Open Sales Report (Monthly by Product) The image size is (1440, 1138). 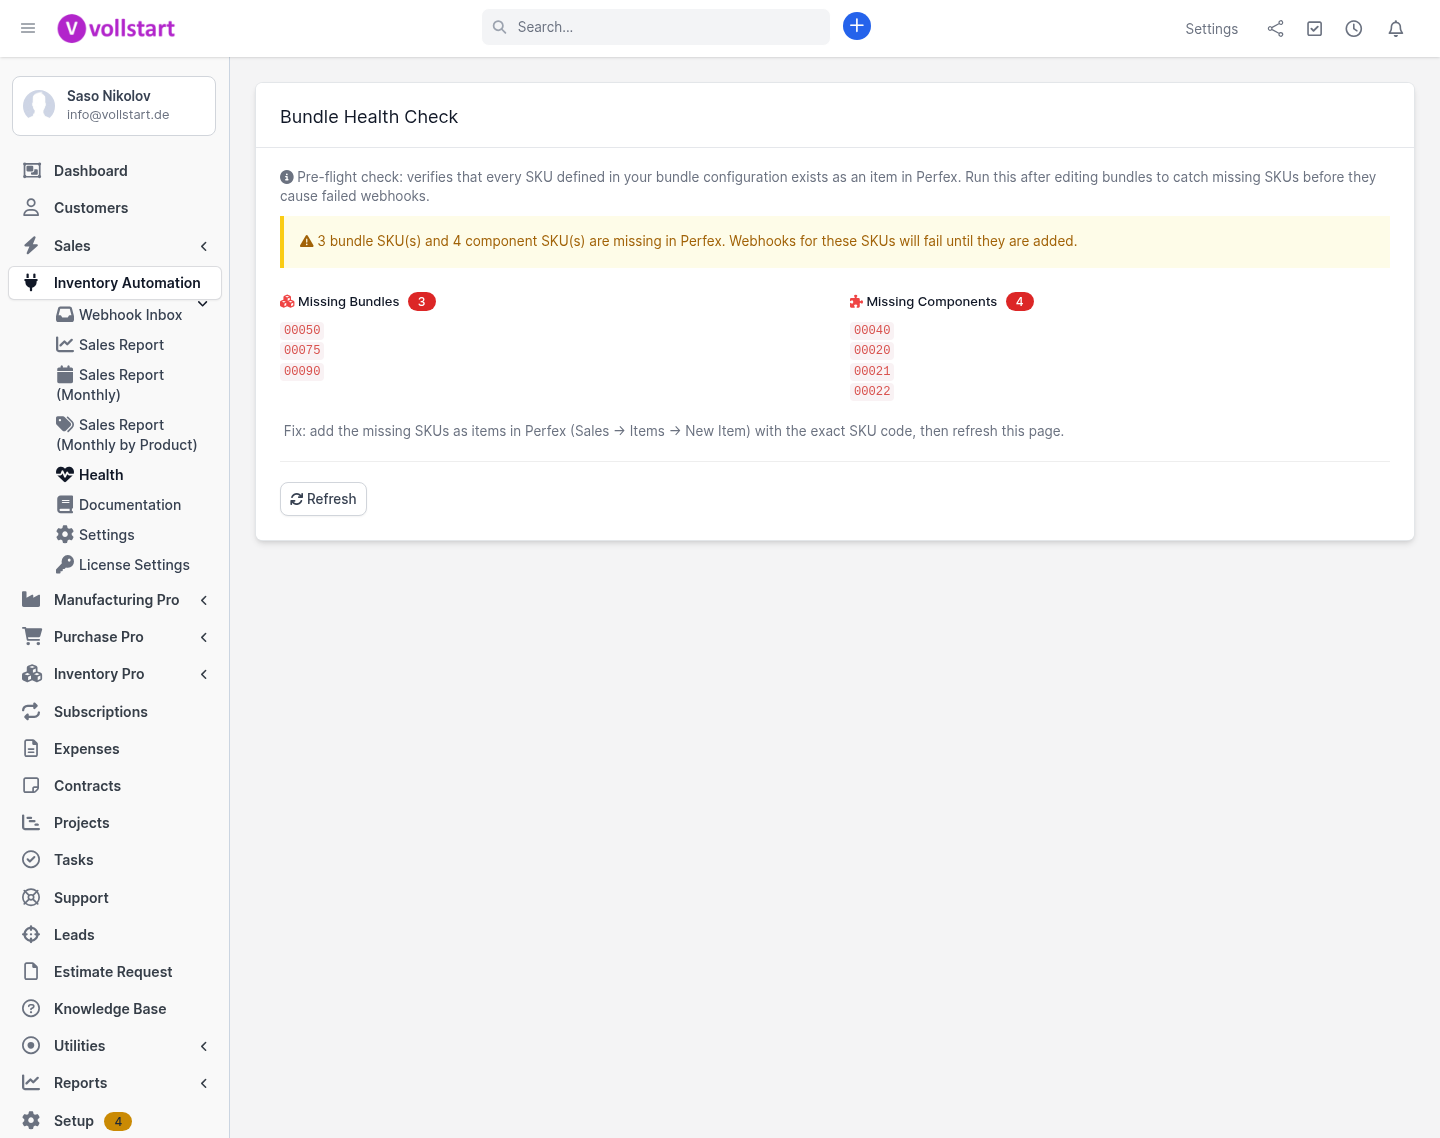tap(127, 435)
